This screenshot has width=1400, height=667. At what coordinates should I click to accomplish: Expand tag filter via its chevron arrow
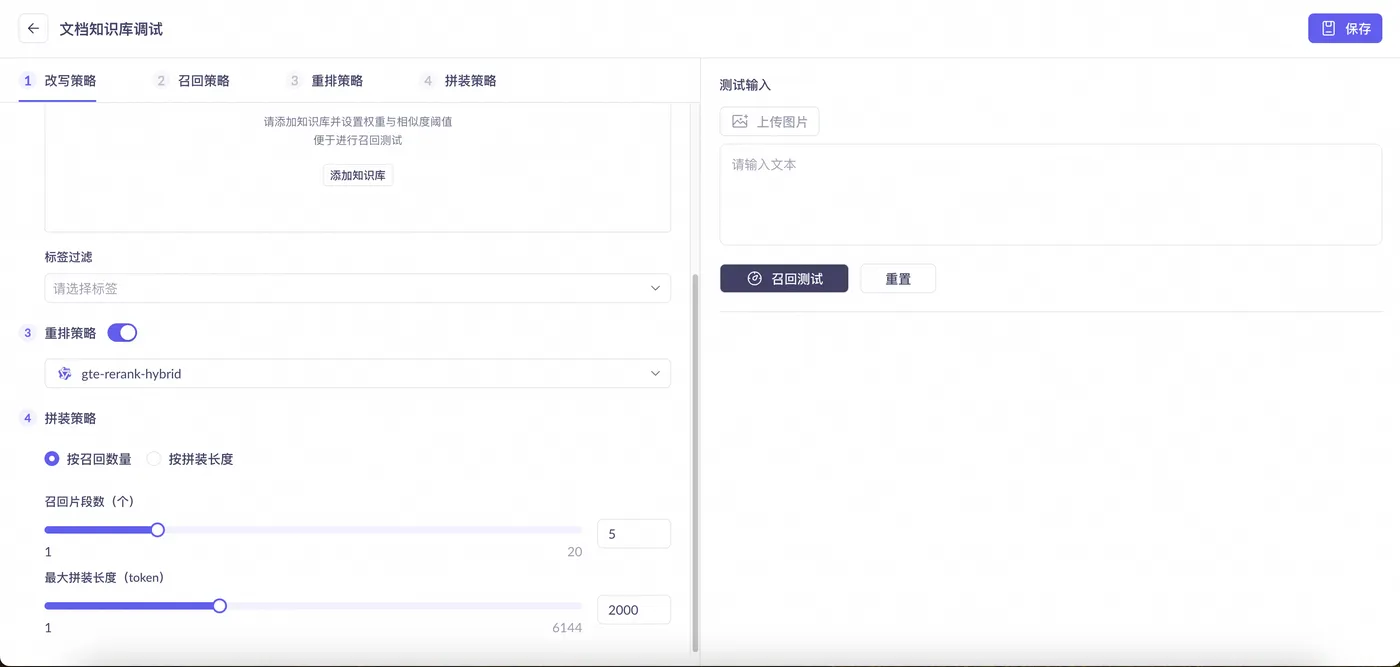pyautogui.click(x=656, y=288)
